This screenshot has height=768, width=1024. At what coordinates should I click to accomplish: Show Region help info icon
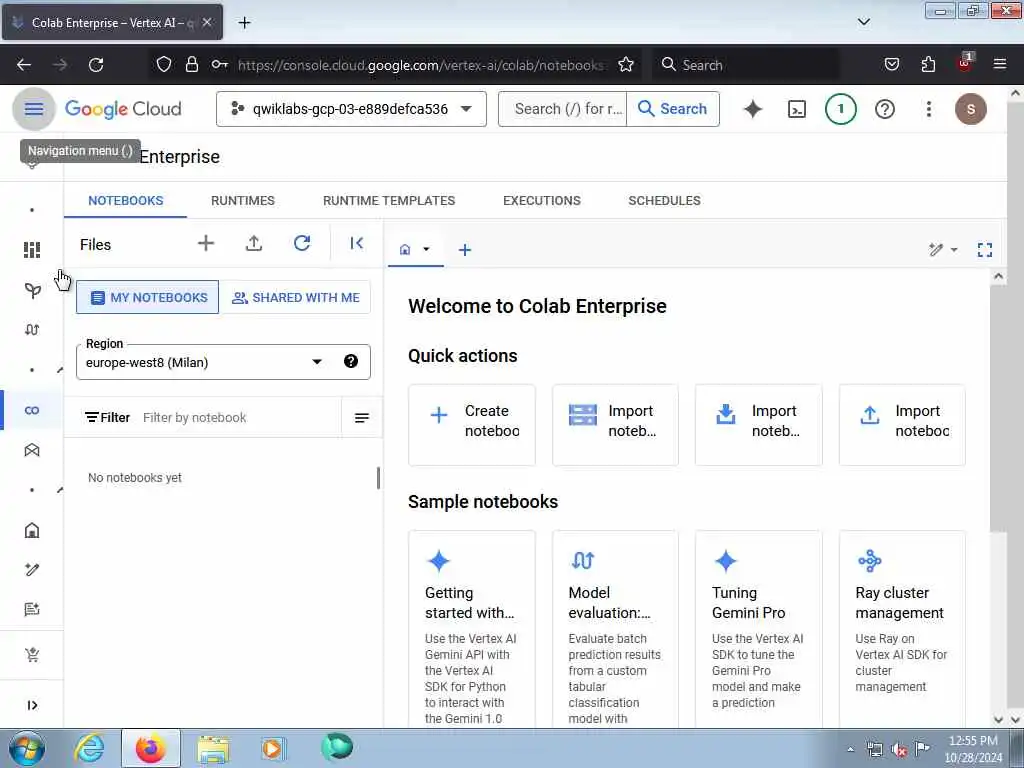351,362
